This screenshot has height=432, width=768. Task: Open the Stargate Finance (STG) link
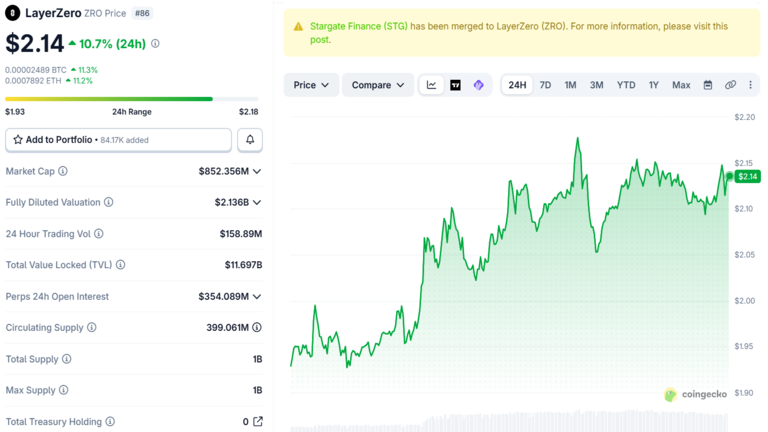click(x=359, y=26)
